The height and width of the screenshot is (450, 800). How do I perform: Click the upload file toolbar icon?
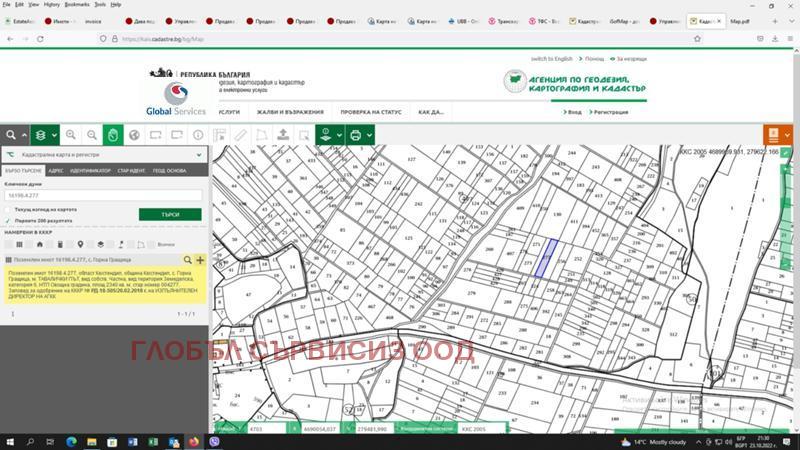point(283,135)
